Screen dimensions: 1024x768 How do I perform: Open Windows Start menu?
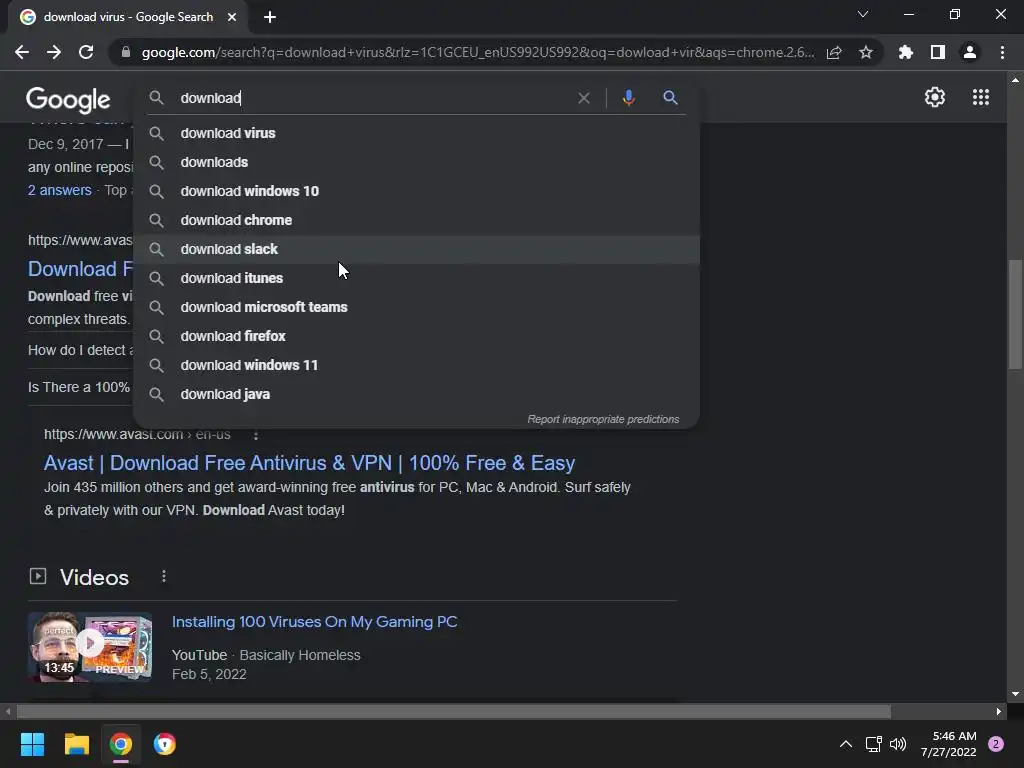pyautogui.click(x=32, y=744)
